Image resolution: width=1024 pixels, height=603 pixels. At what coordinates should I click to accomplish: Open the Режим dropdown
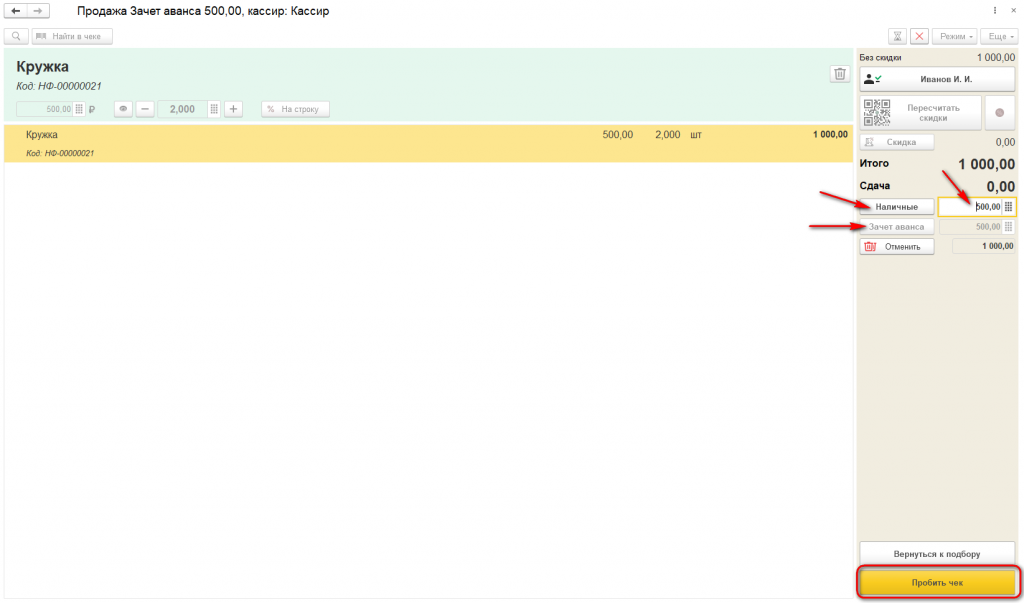point(957,37)
